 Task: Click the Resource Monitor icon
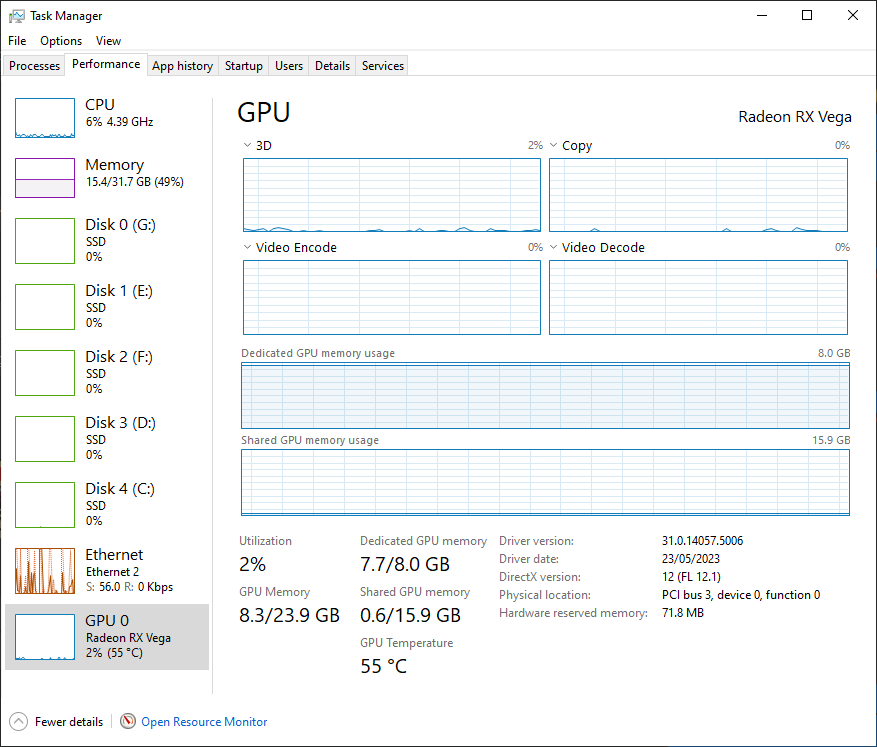coord(128,721)
